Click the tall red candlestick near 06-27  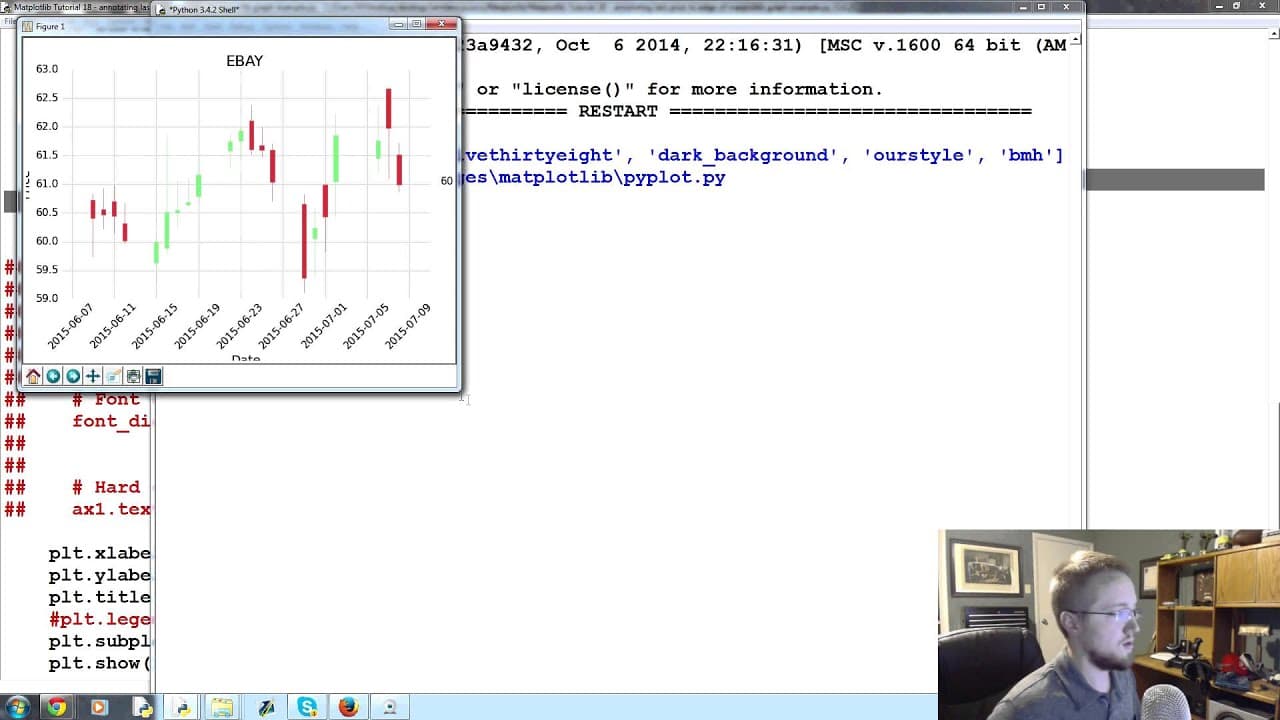coord(304,241)
